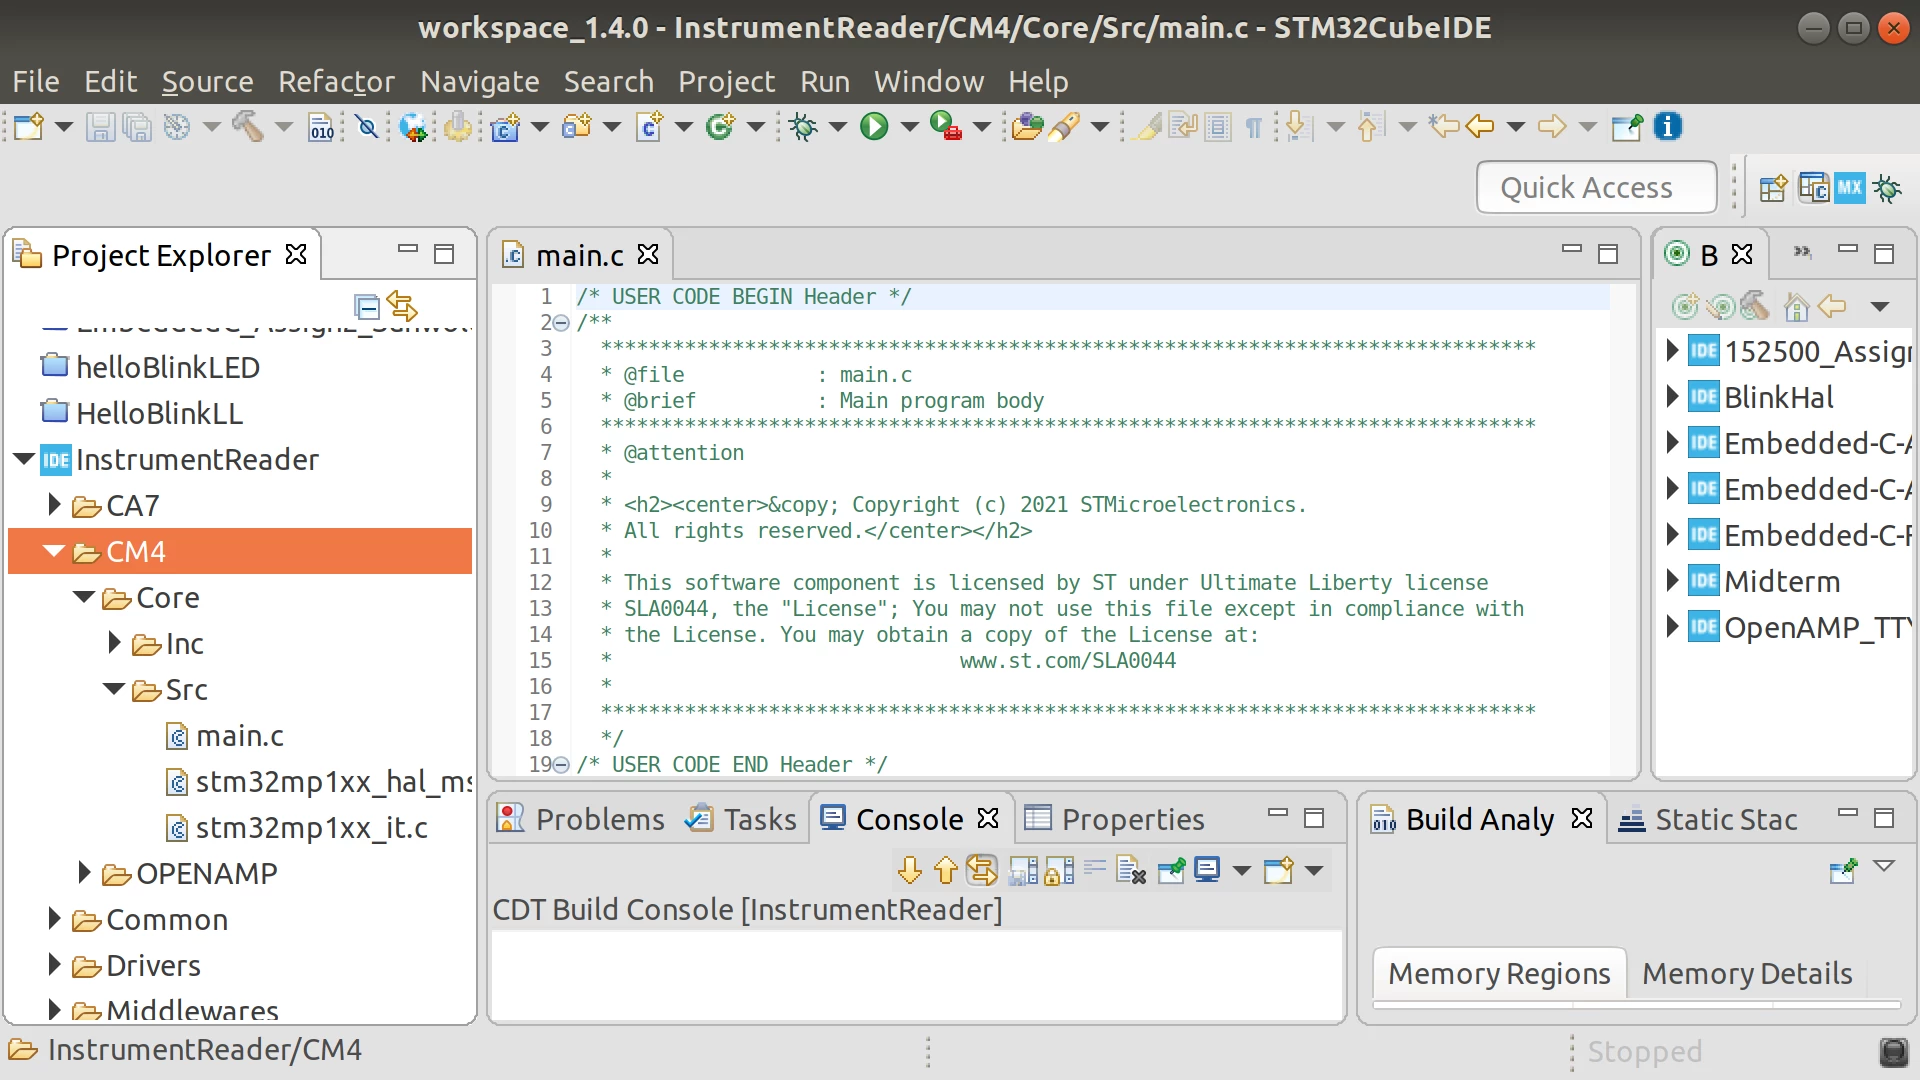Screen dimensions: 1920x1080
Task: Open the Window menu
Action: click(x=929, y=81)
